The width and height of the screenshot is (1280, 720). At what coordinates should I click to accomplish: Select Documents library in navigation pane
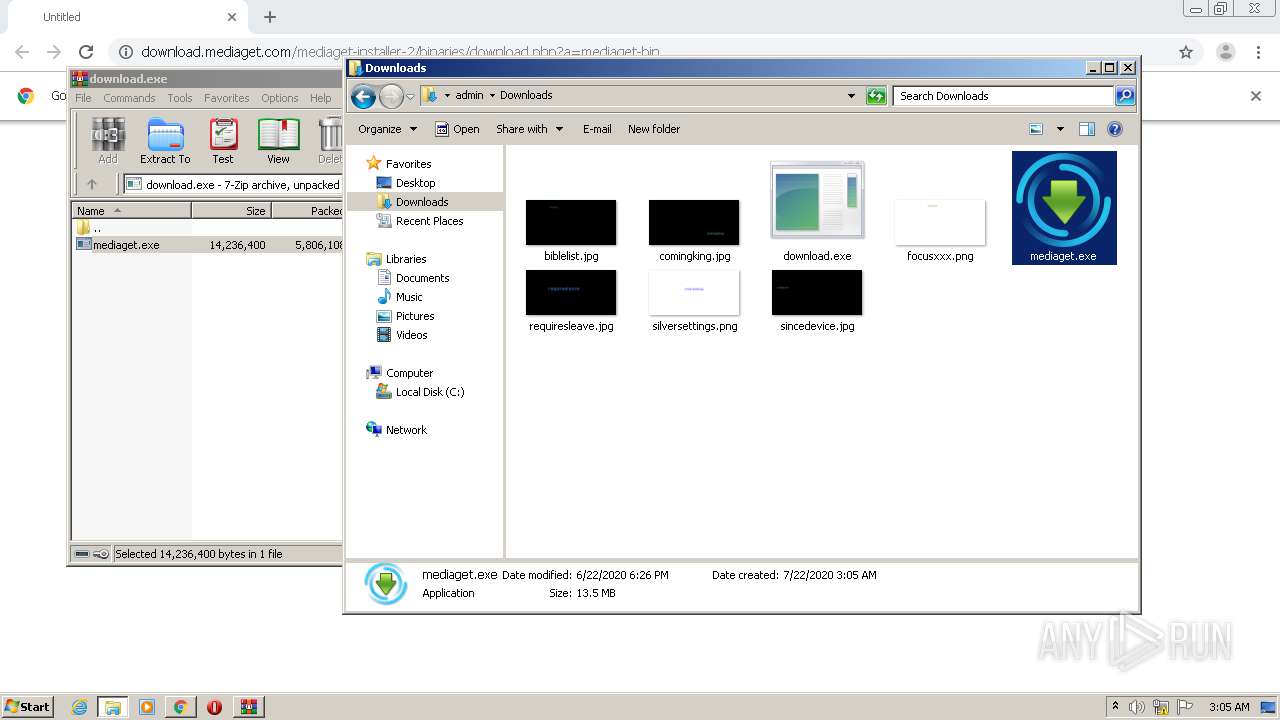(x=413, y=278)
